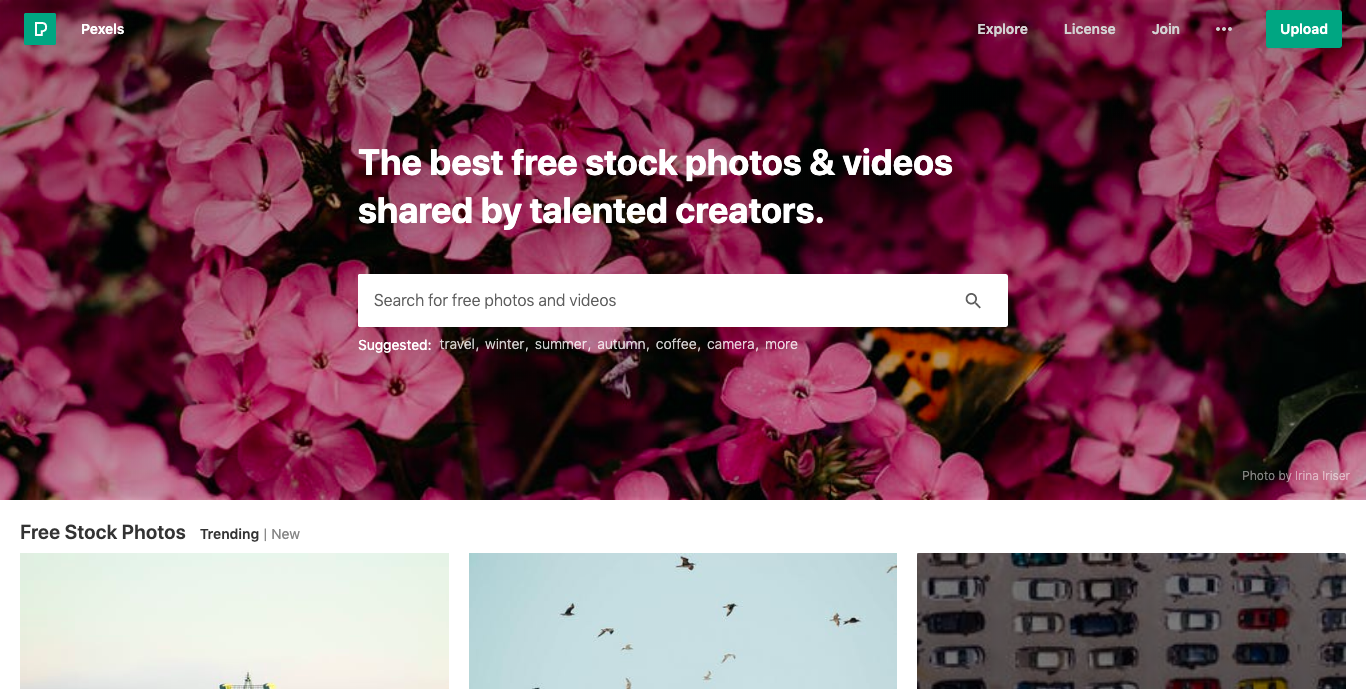Focus the photo and video search field

[x=660, y=300]
